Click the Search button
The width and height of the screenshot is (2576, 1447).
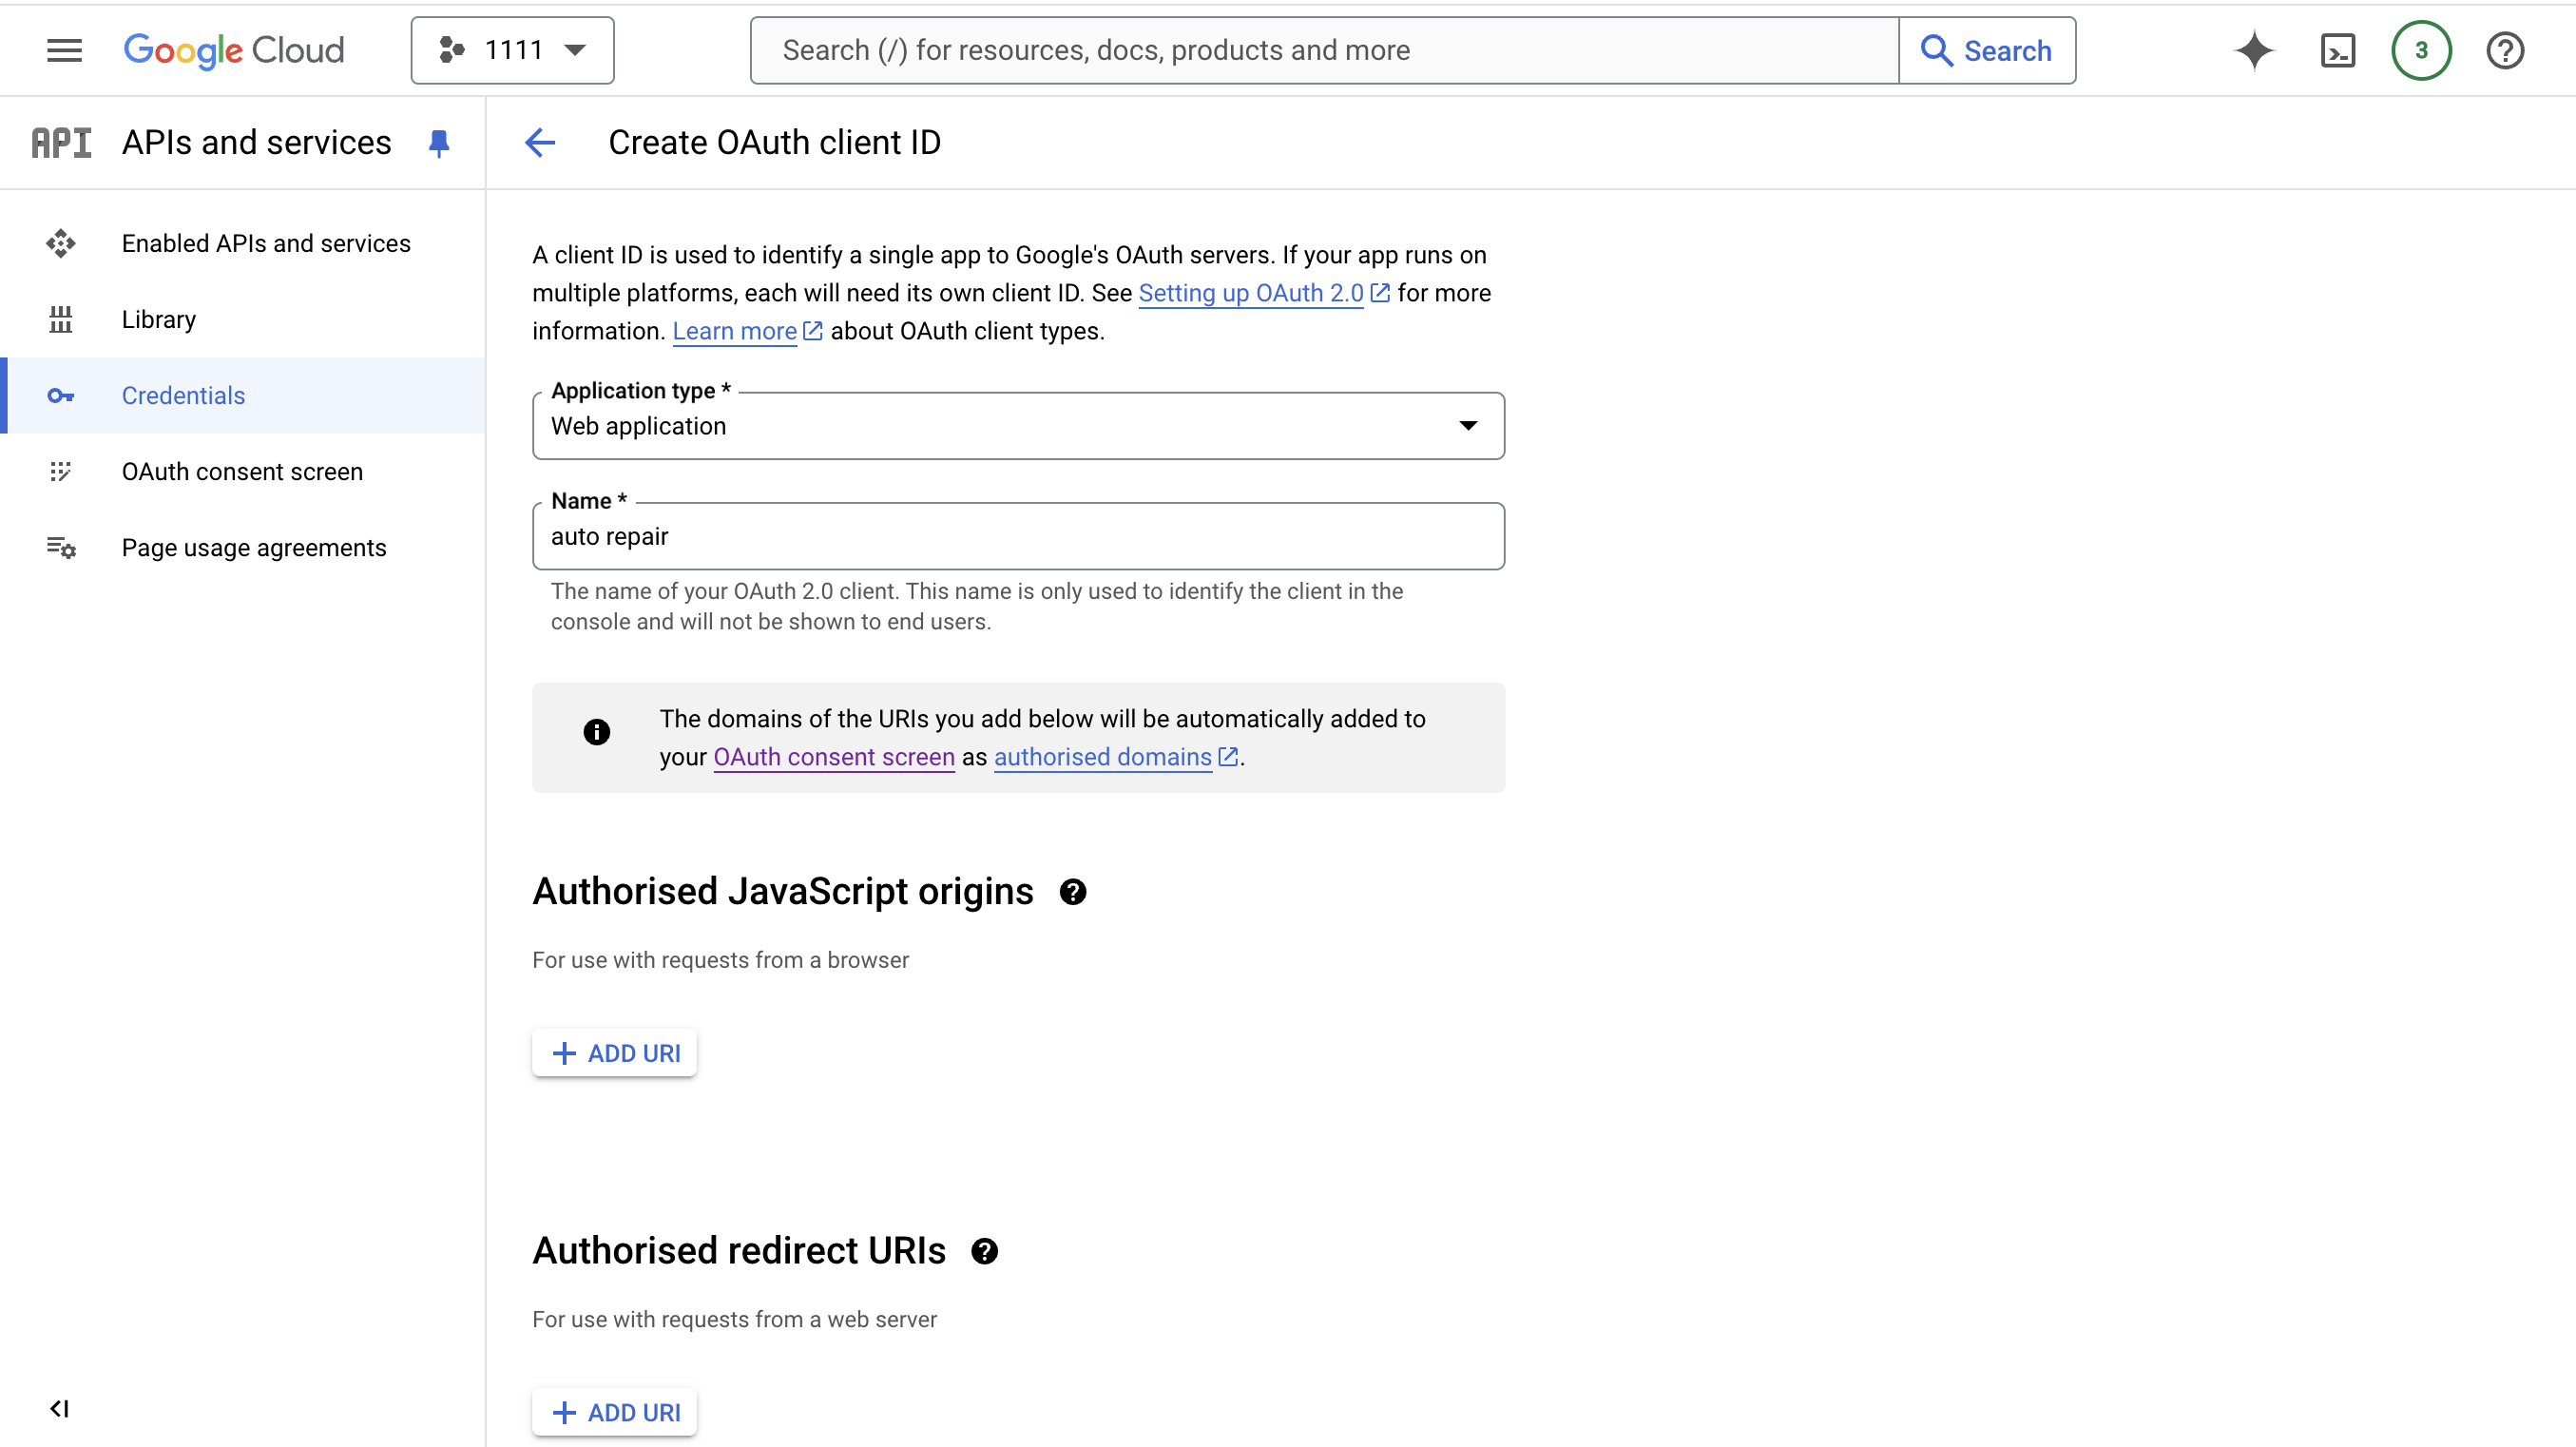tap(1987, 50)
